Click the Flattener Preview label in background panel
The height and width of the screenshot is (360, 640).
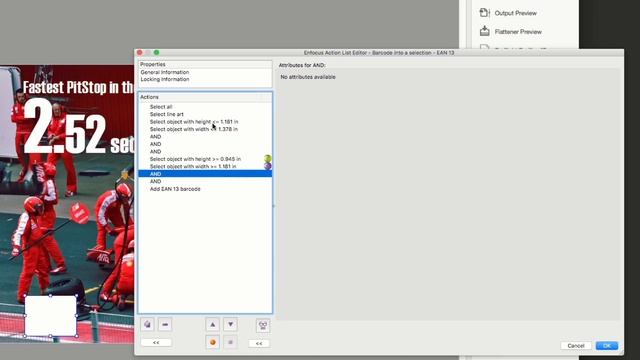tap(518, 31)
